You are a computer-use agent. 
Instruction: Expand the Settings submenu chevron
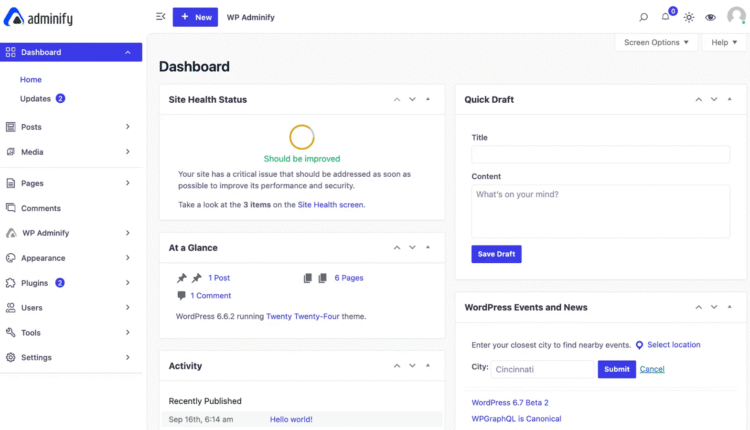coord(128,357)
